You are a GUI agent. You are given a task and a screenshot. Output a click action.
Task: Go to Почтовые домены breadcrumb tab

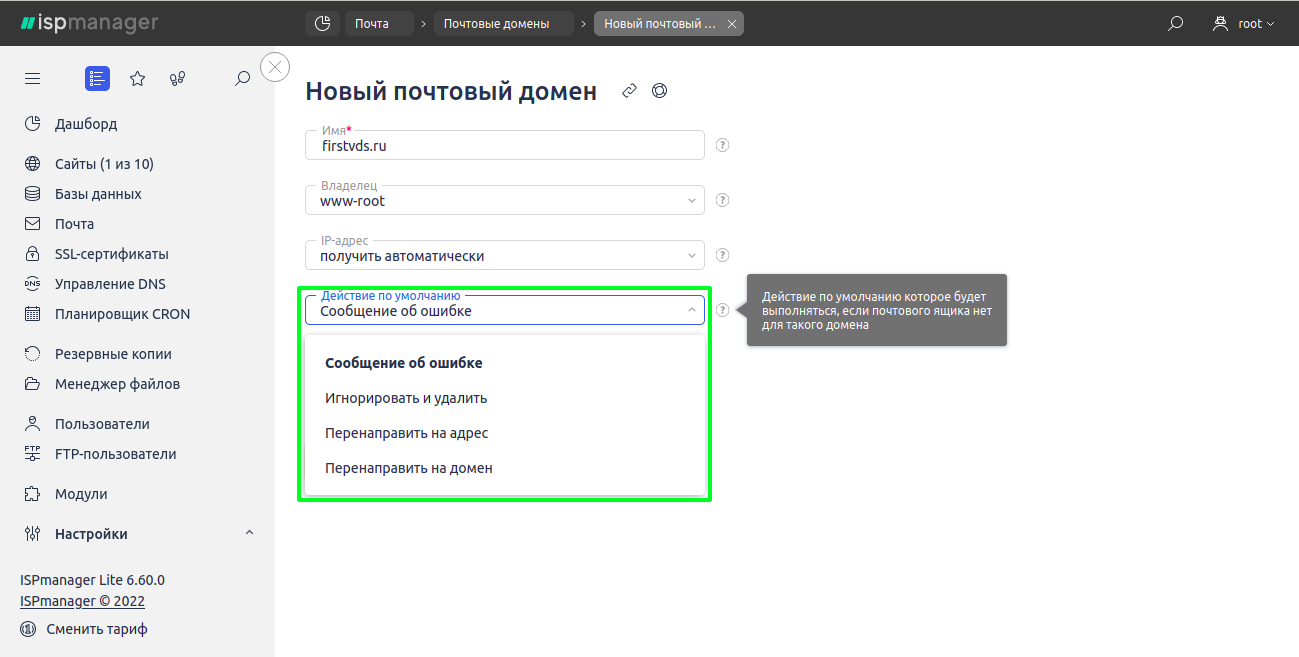click(x=503, y=23)
